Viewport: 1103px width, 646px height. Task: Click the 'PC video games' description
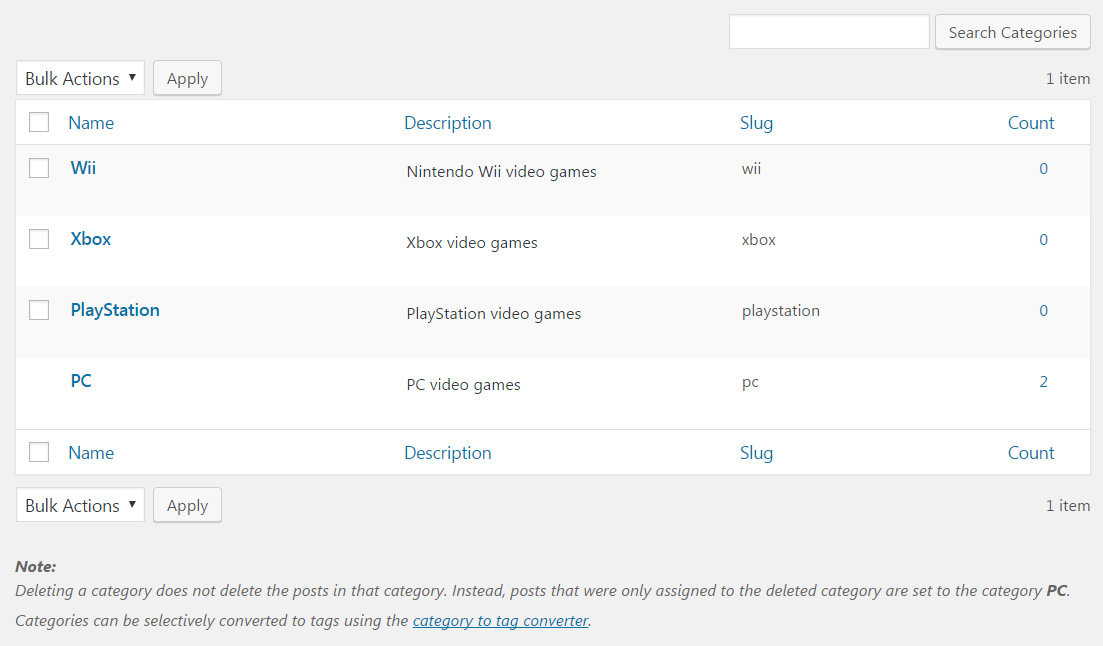[x=463, y=385]
